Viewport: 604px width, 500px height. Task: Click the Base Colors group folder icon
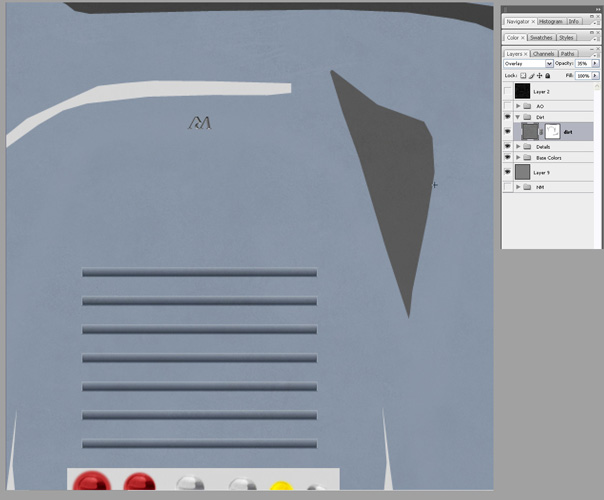pos(527,157)
